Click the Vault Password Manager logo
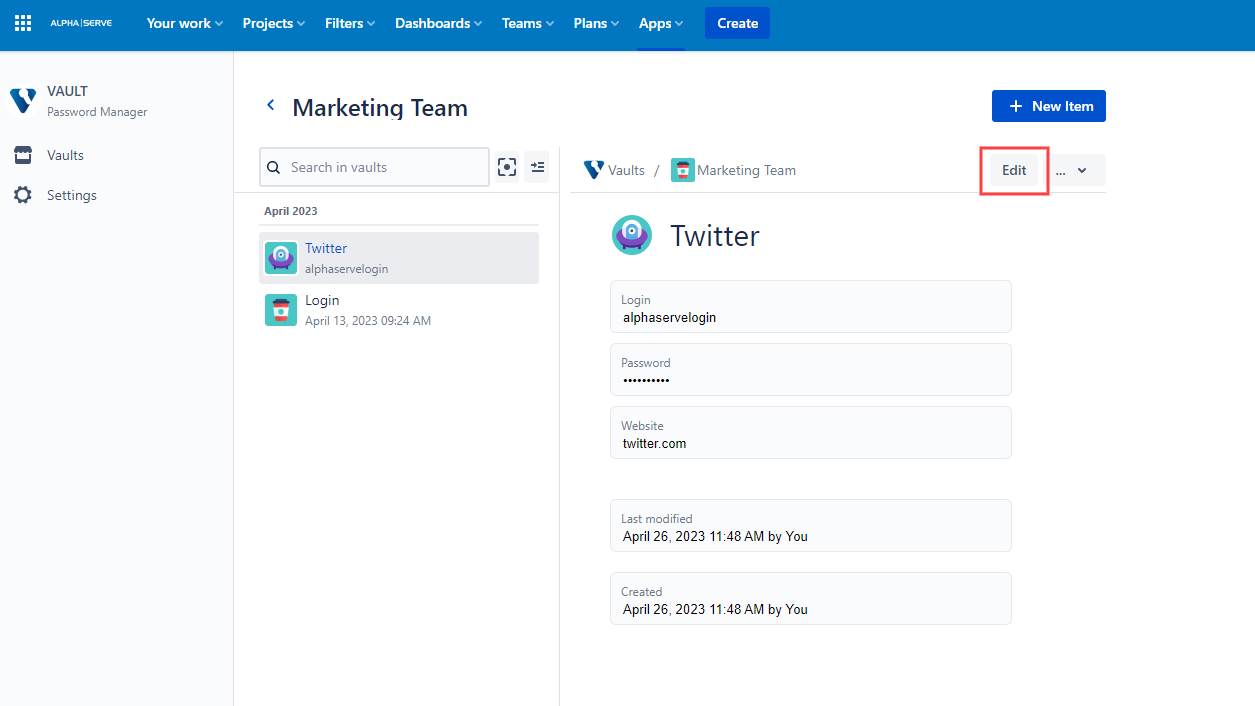 point(23,100)
